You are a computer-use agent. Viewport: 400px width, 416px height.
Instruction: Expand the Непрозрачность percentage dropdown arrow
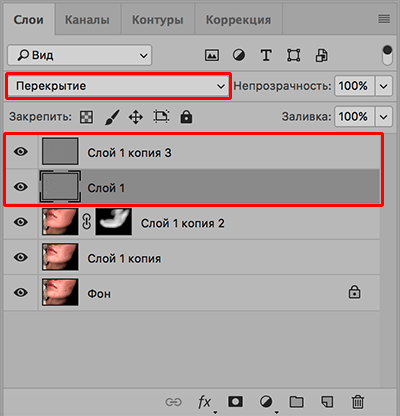click(384, 86)
